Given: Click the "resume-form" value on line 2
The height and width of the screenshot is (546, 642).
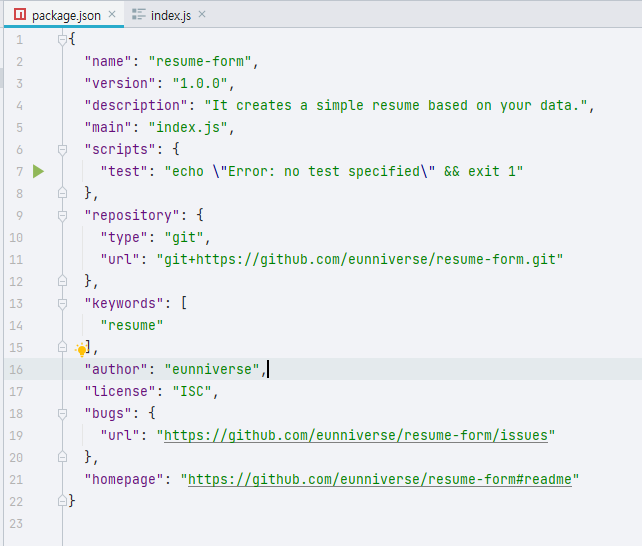Looking at the screenshot, I should [200, 61].
